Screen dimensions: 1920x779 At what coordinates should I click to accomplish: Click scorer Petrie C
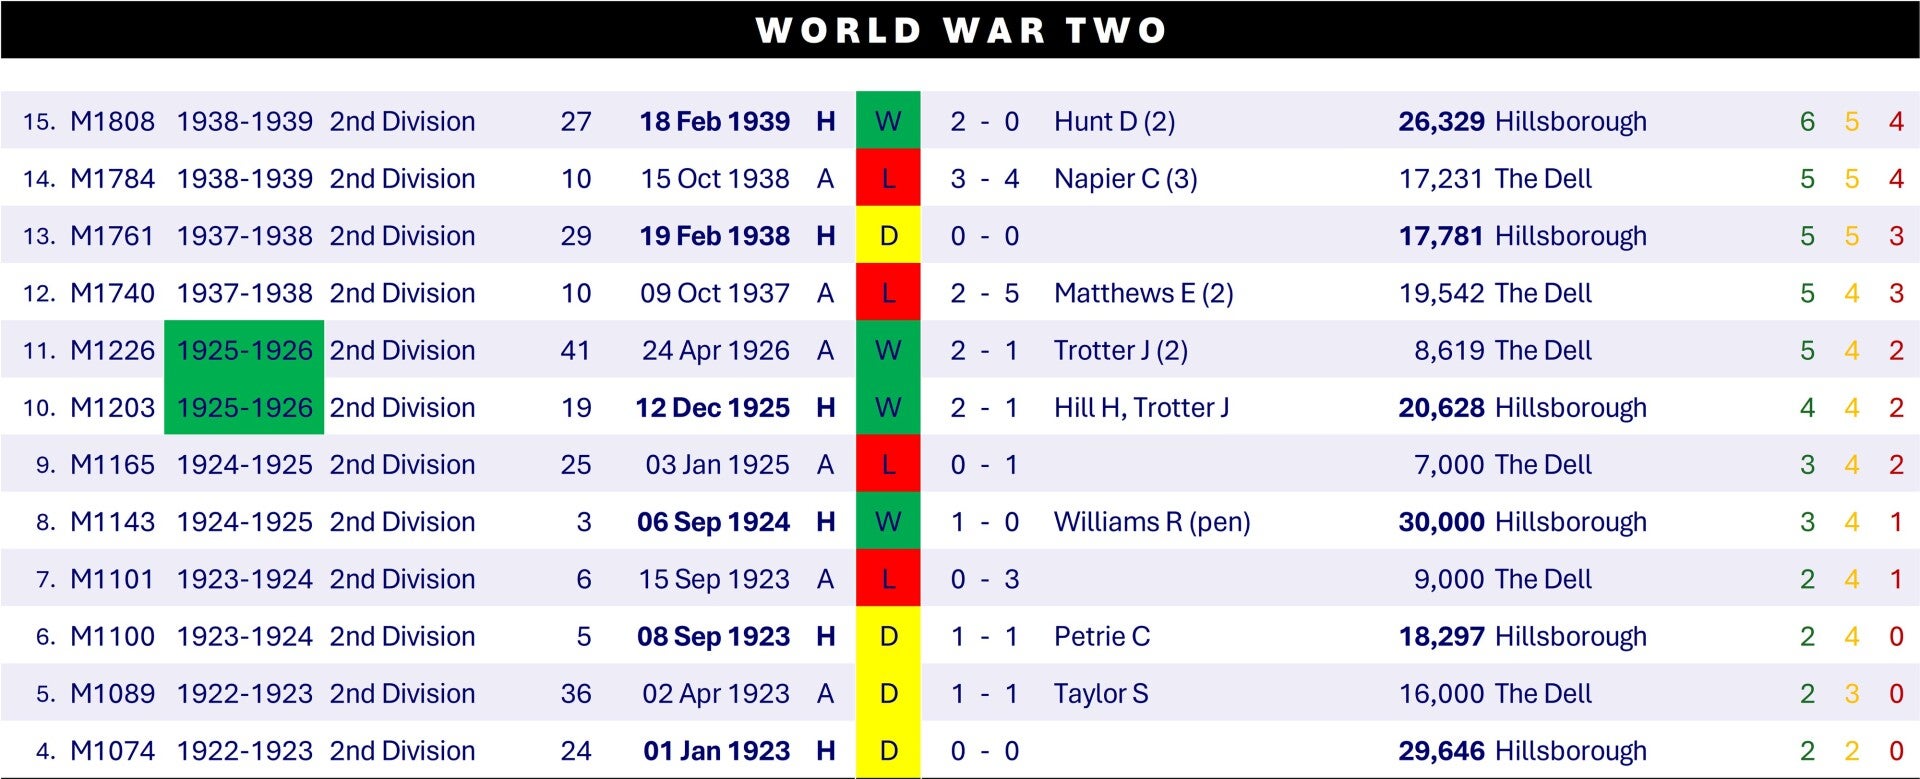pos(1102,637)
